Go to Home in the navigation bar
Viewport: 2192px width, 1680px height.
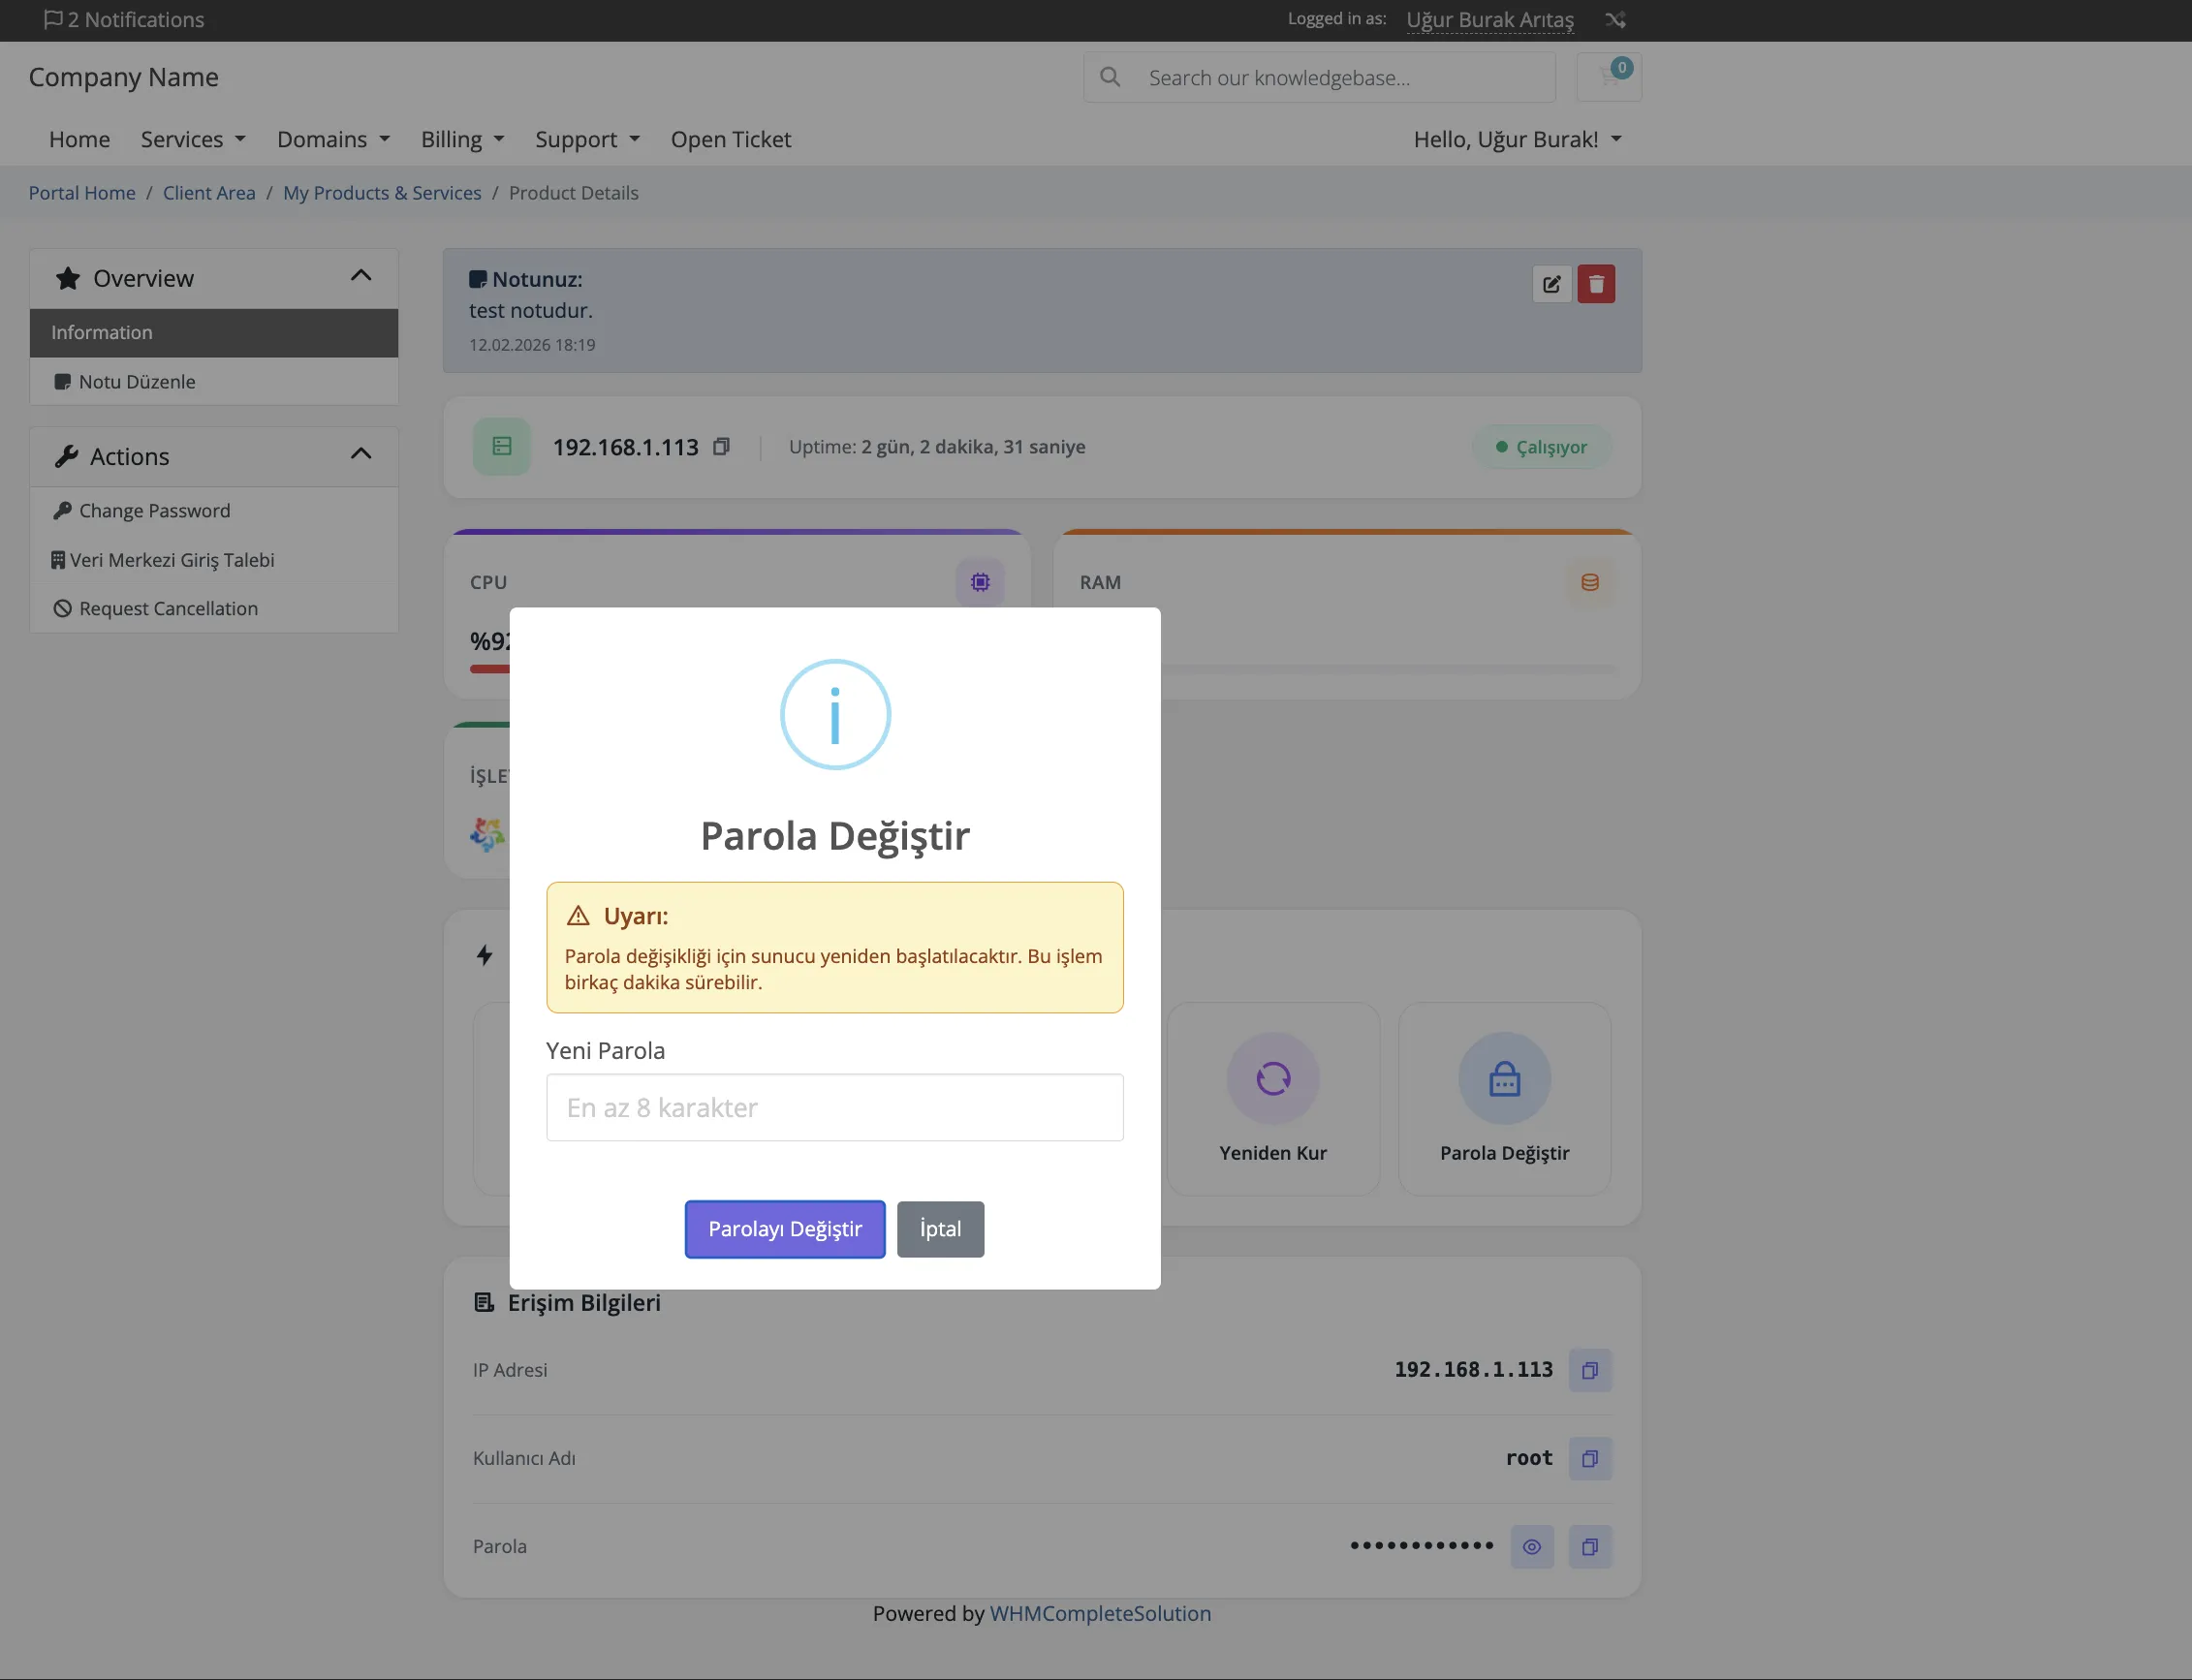coord(80,139)
